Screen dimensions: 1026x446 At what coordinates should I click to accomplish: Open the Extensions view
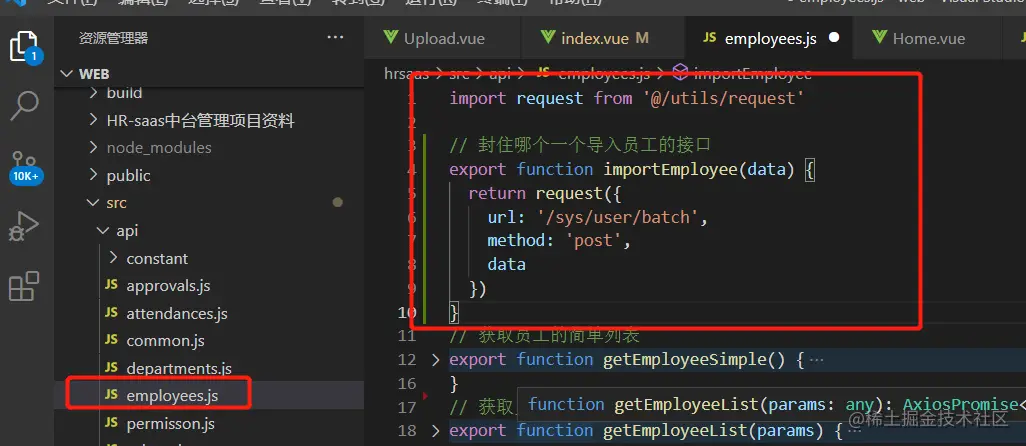(24, 286)
